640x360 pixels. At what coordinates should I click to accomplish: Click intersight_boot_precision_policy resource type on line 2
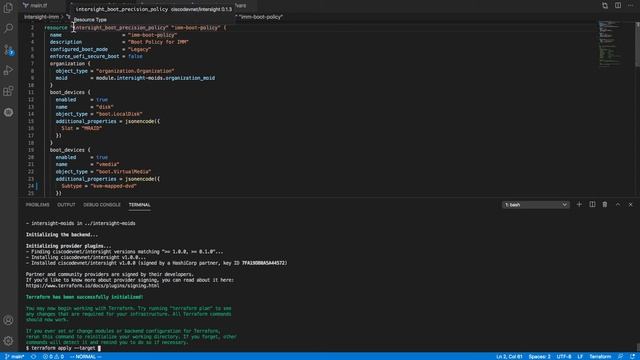click(x=121, y=28)
